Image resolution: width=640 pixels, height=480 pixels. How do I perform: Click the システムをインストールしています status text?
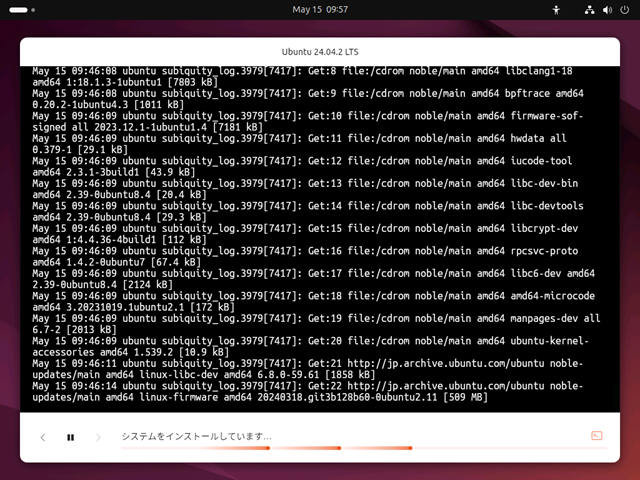pos(196,436)
